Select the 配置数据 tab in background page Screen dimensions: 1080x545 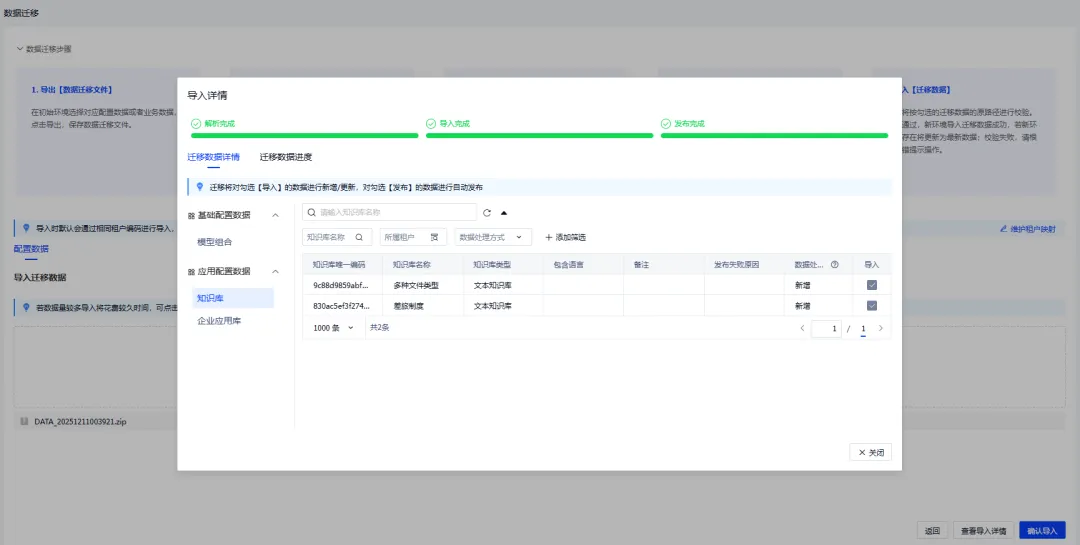click(x=31, y=249)
